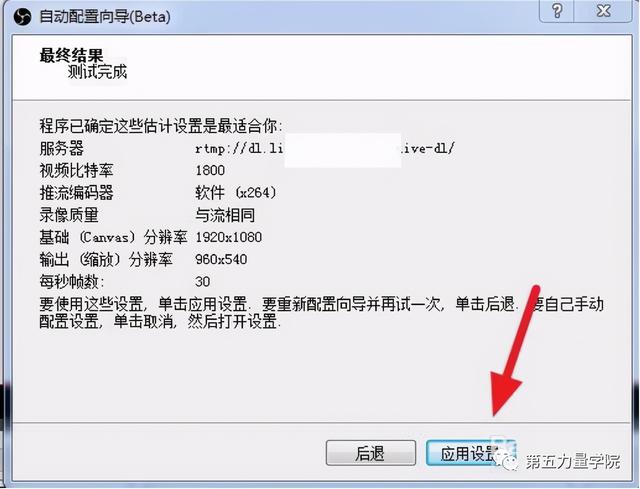This screenshot has height=489, width=640.
Task: Open help with the question mark button
Action: click(x=557, y=11)
